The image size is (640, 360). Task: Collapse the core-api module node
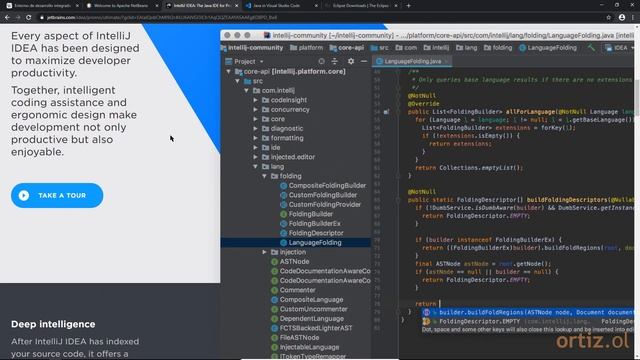pyautogui.click(x=229, y=71)
